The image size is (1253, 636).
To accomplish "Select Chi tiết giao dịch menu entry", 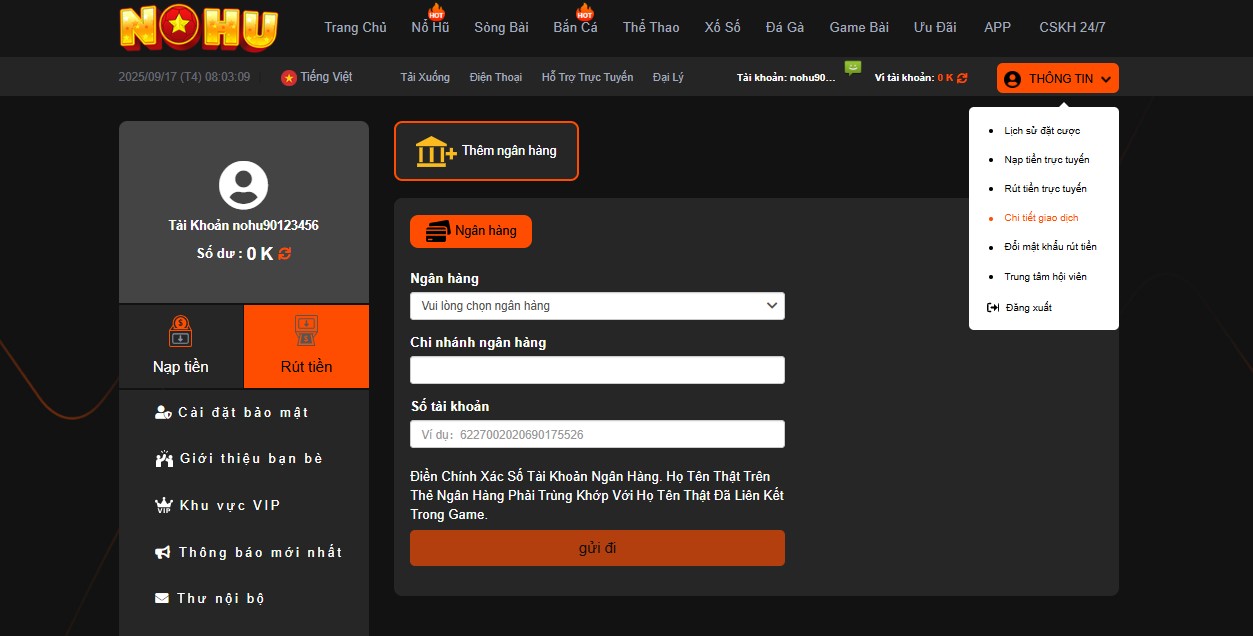I will tap(1041, 218).
